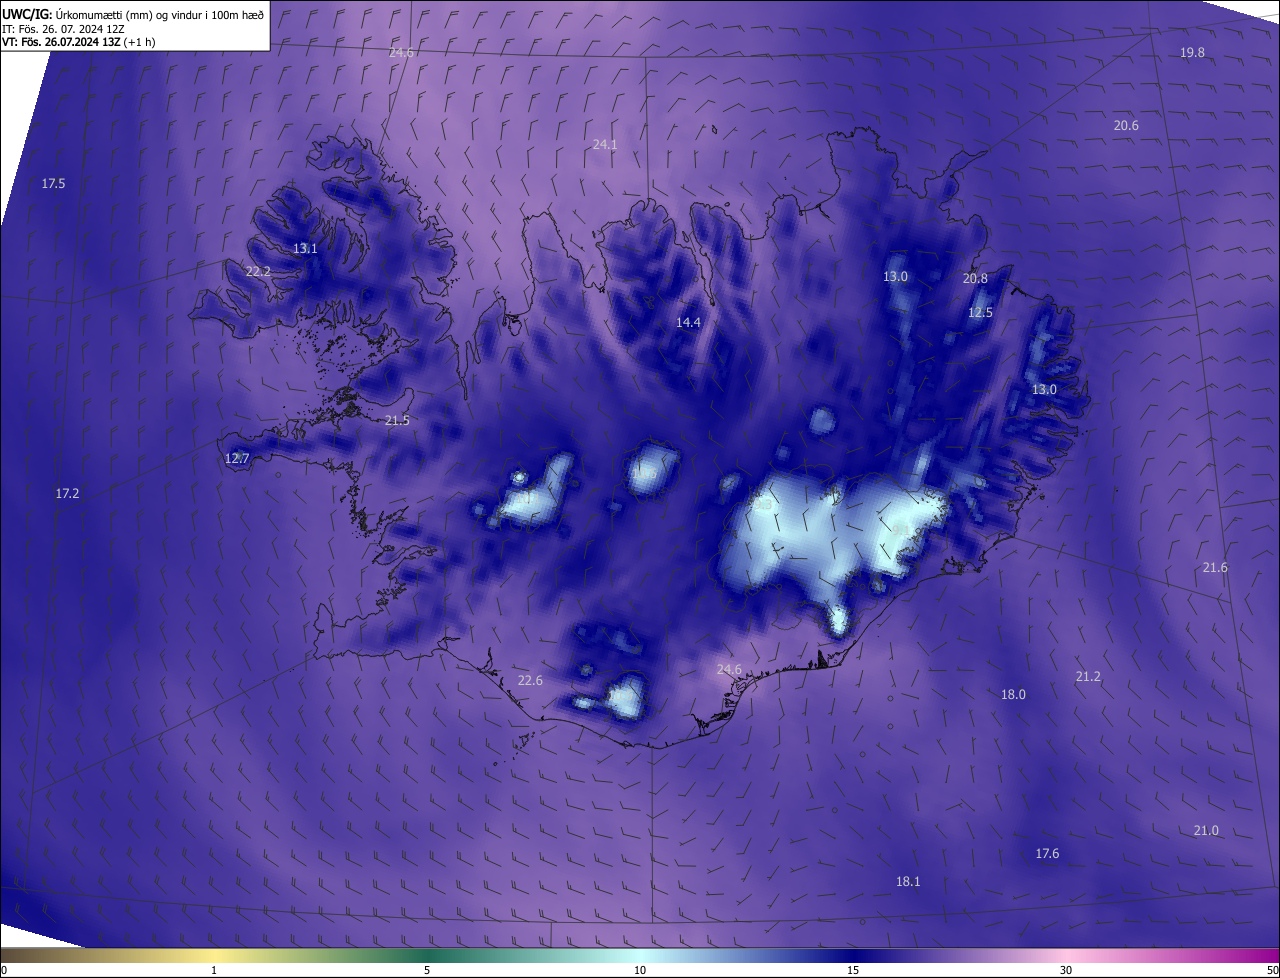
Task: Click the 14.4 value label
Action: tap(688, 322)
